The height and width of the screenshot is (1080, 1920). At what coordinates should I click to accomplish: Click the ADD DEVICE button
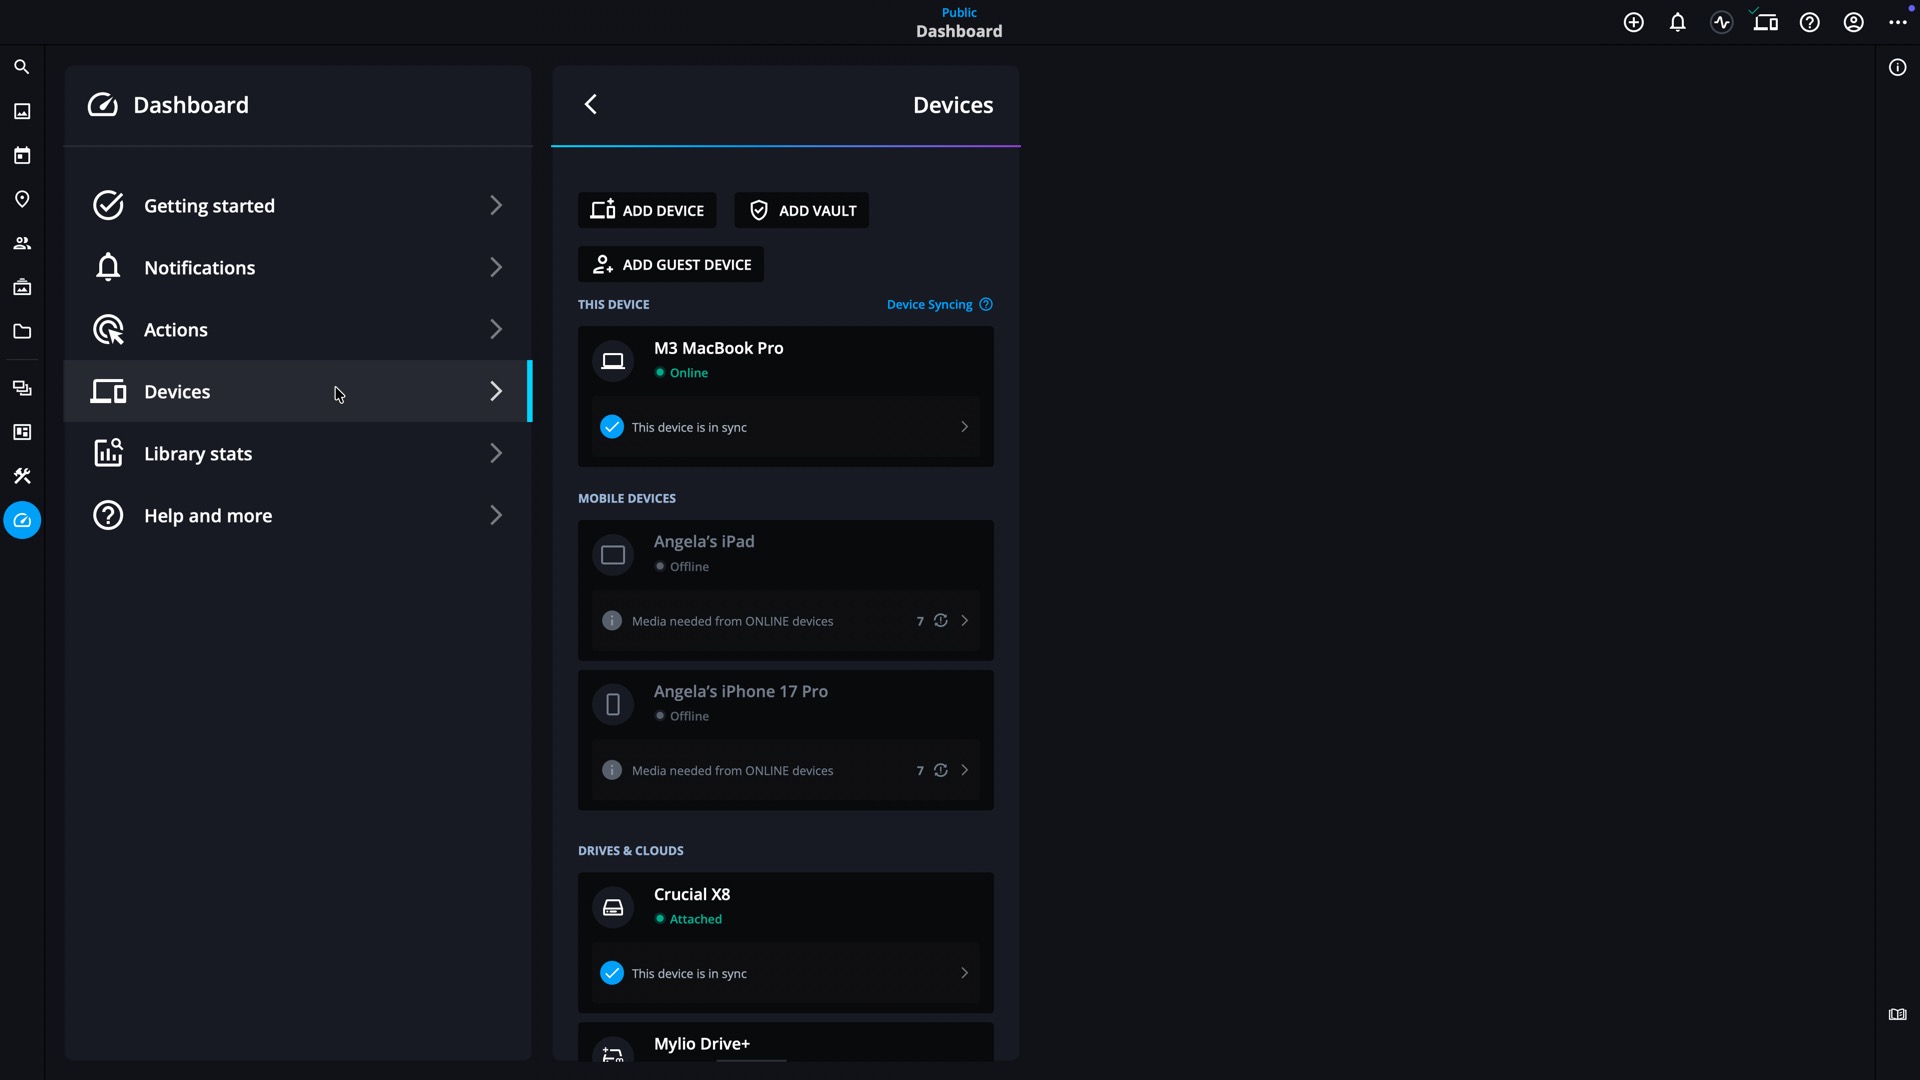(x=647, y=210)
